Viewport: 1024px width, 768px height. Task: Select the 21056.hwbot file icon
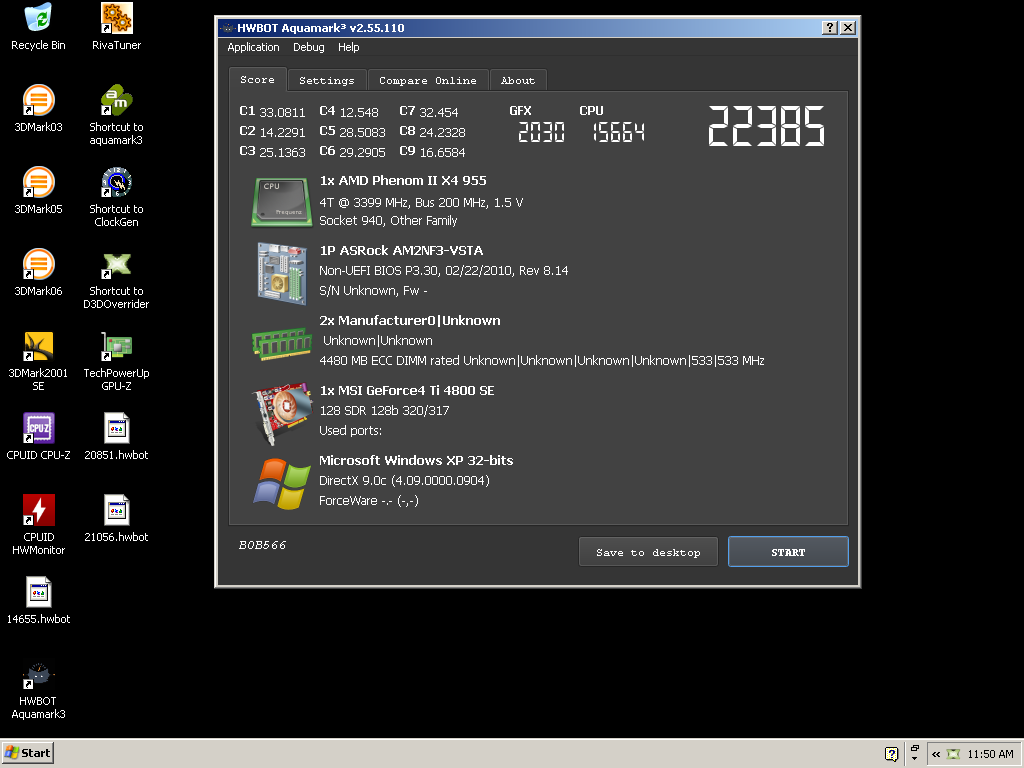click(x=116, y=519)
